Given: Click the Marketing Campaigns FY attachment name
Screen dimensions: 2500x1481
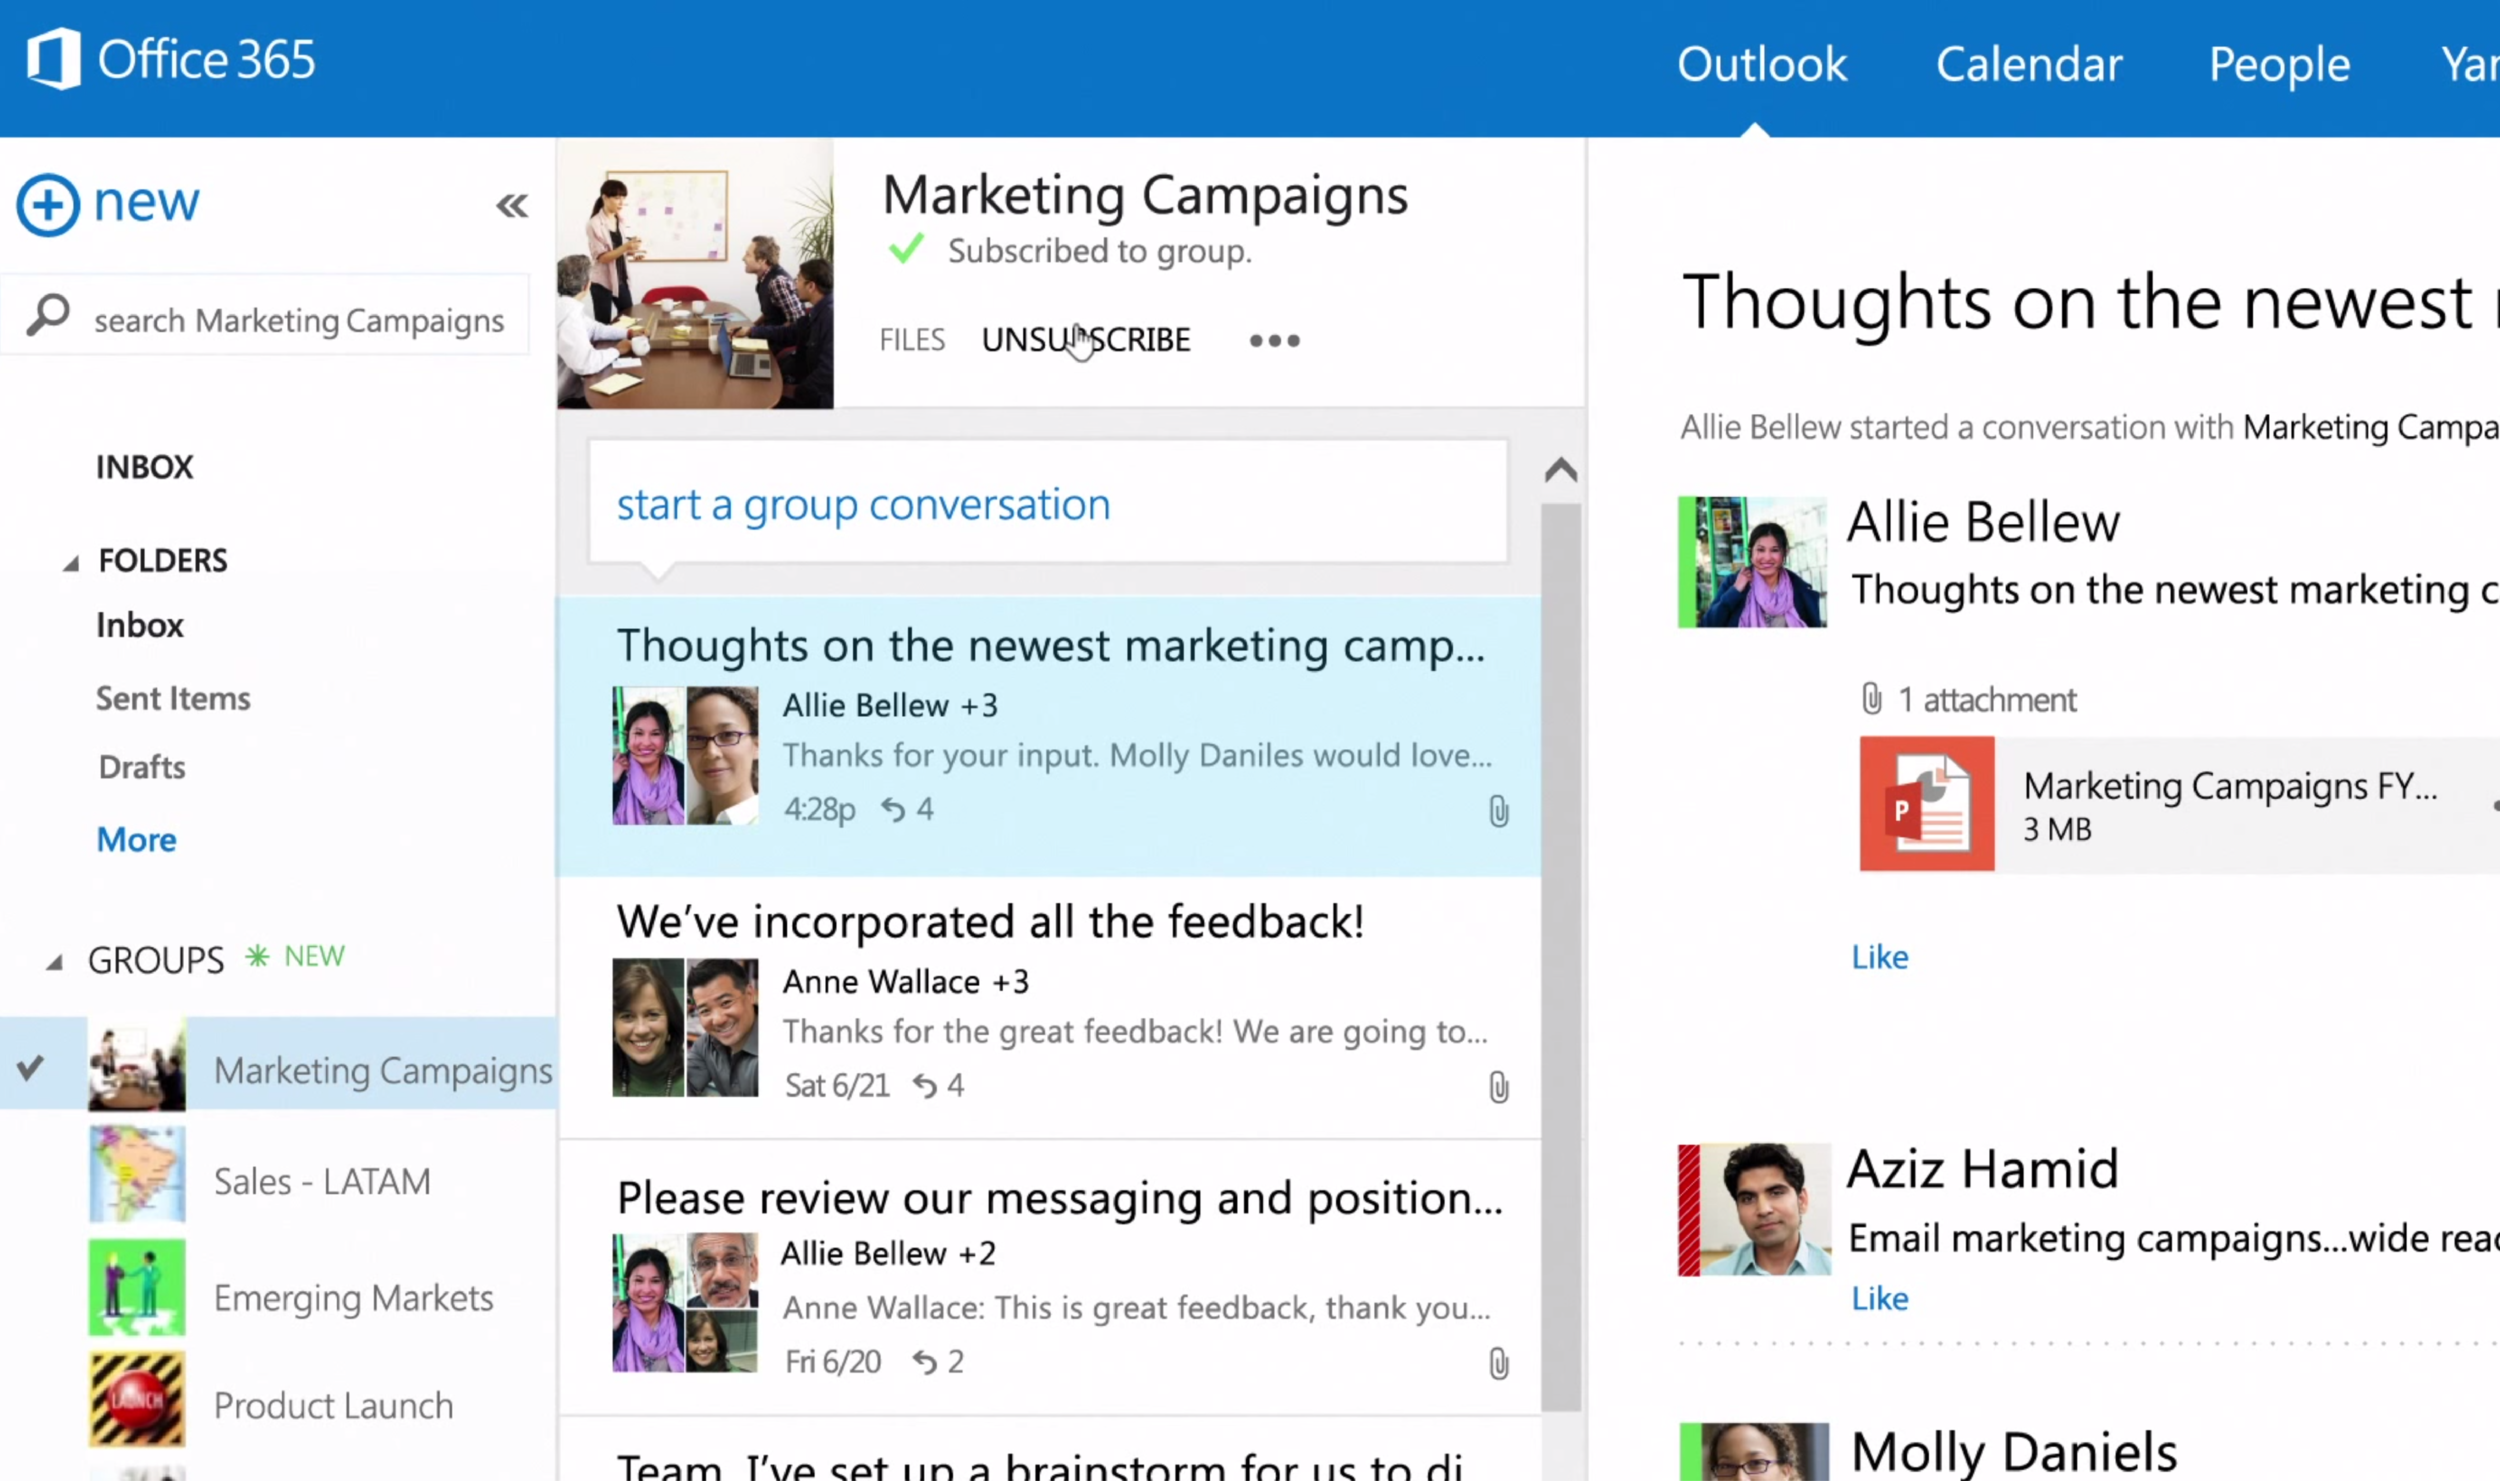Looking at the screenshot, I should tap(2230, 786).
